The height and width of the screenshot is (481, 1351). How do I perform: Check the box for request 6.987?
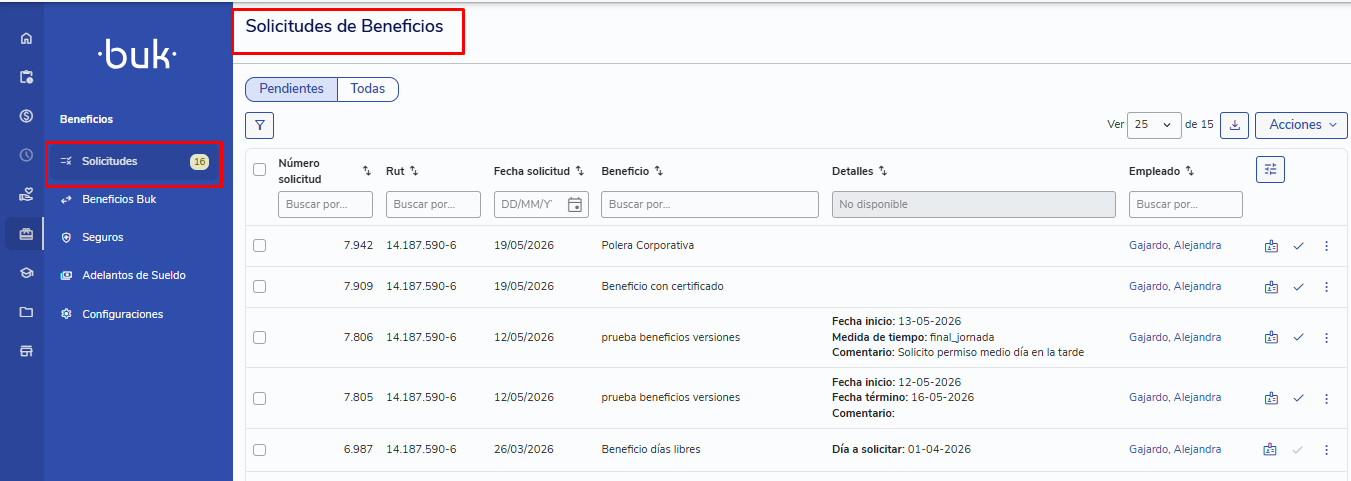(x=260, y=450)
